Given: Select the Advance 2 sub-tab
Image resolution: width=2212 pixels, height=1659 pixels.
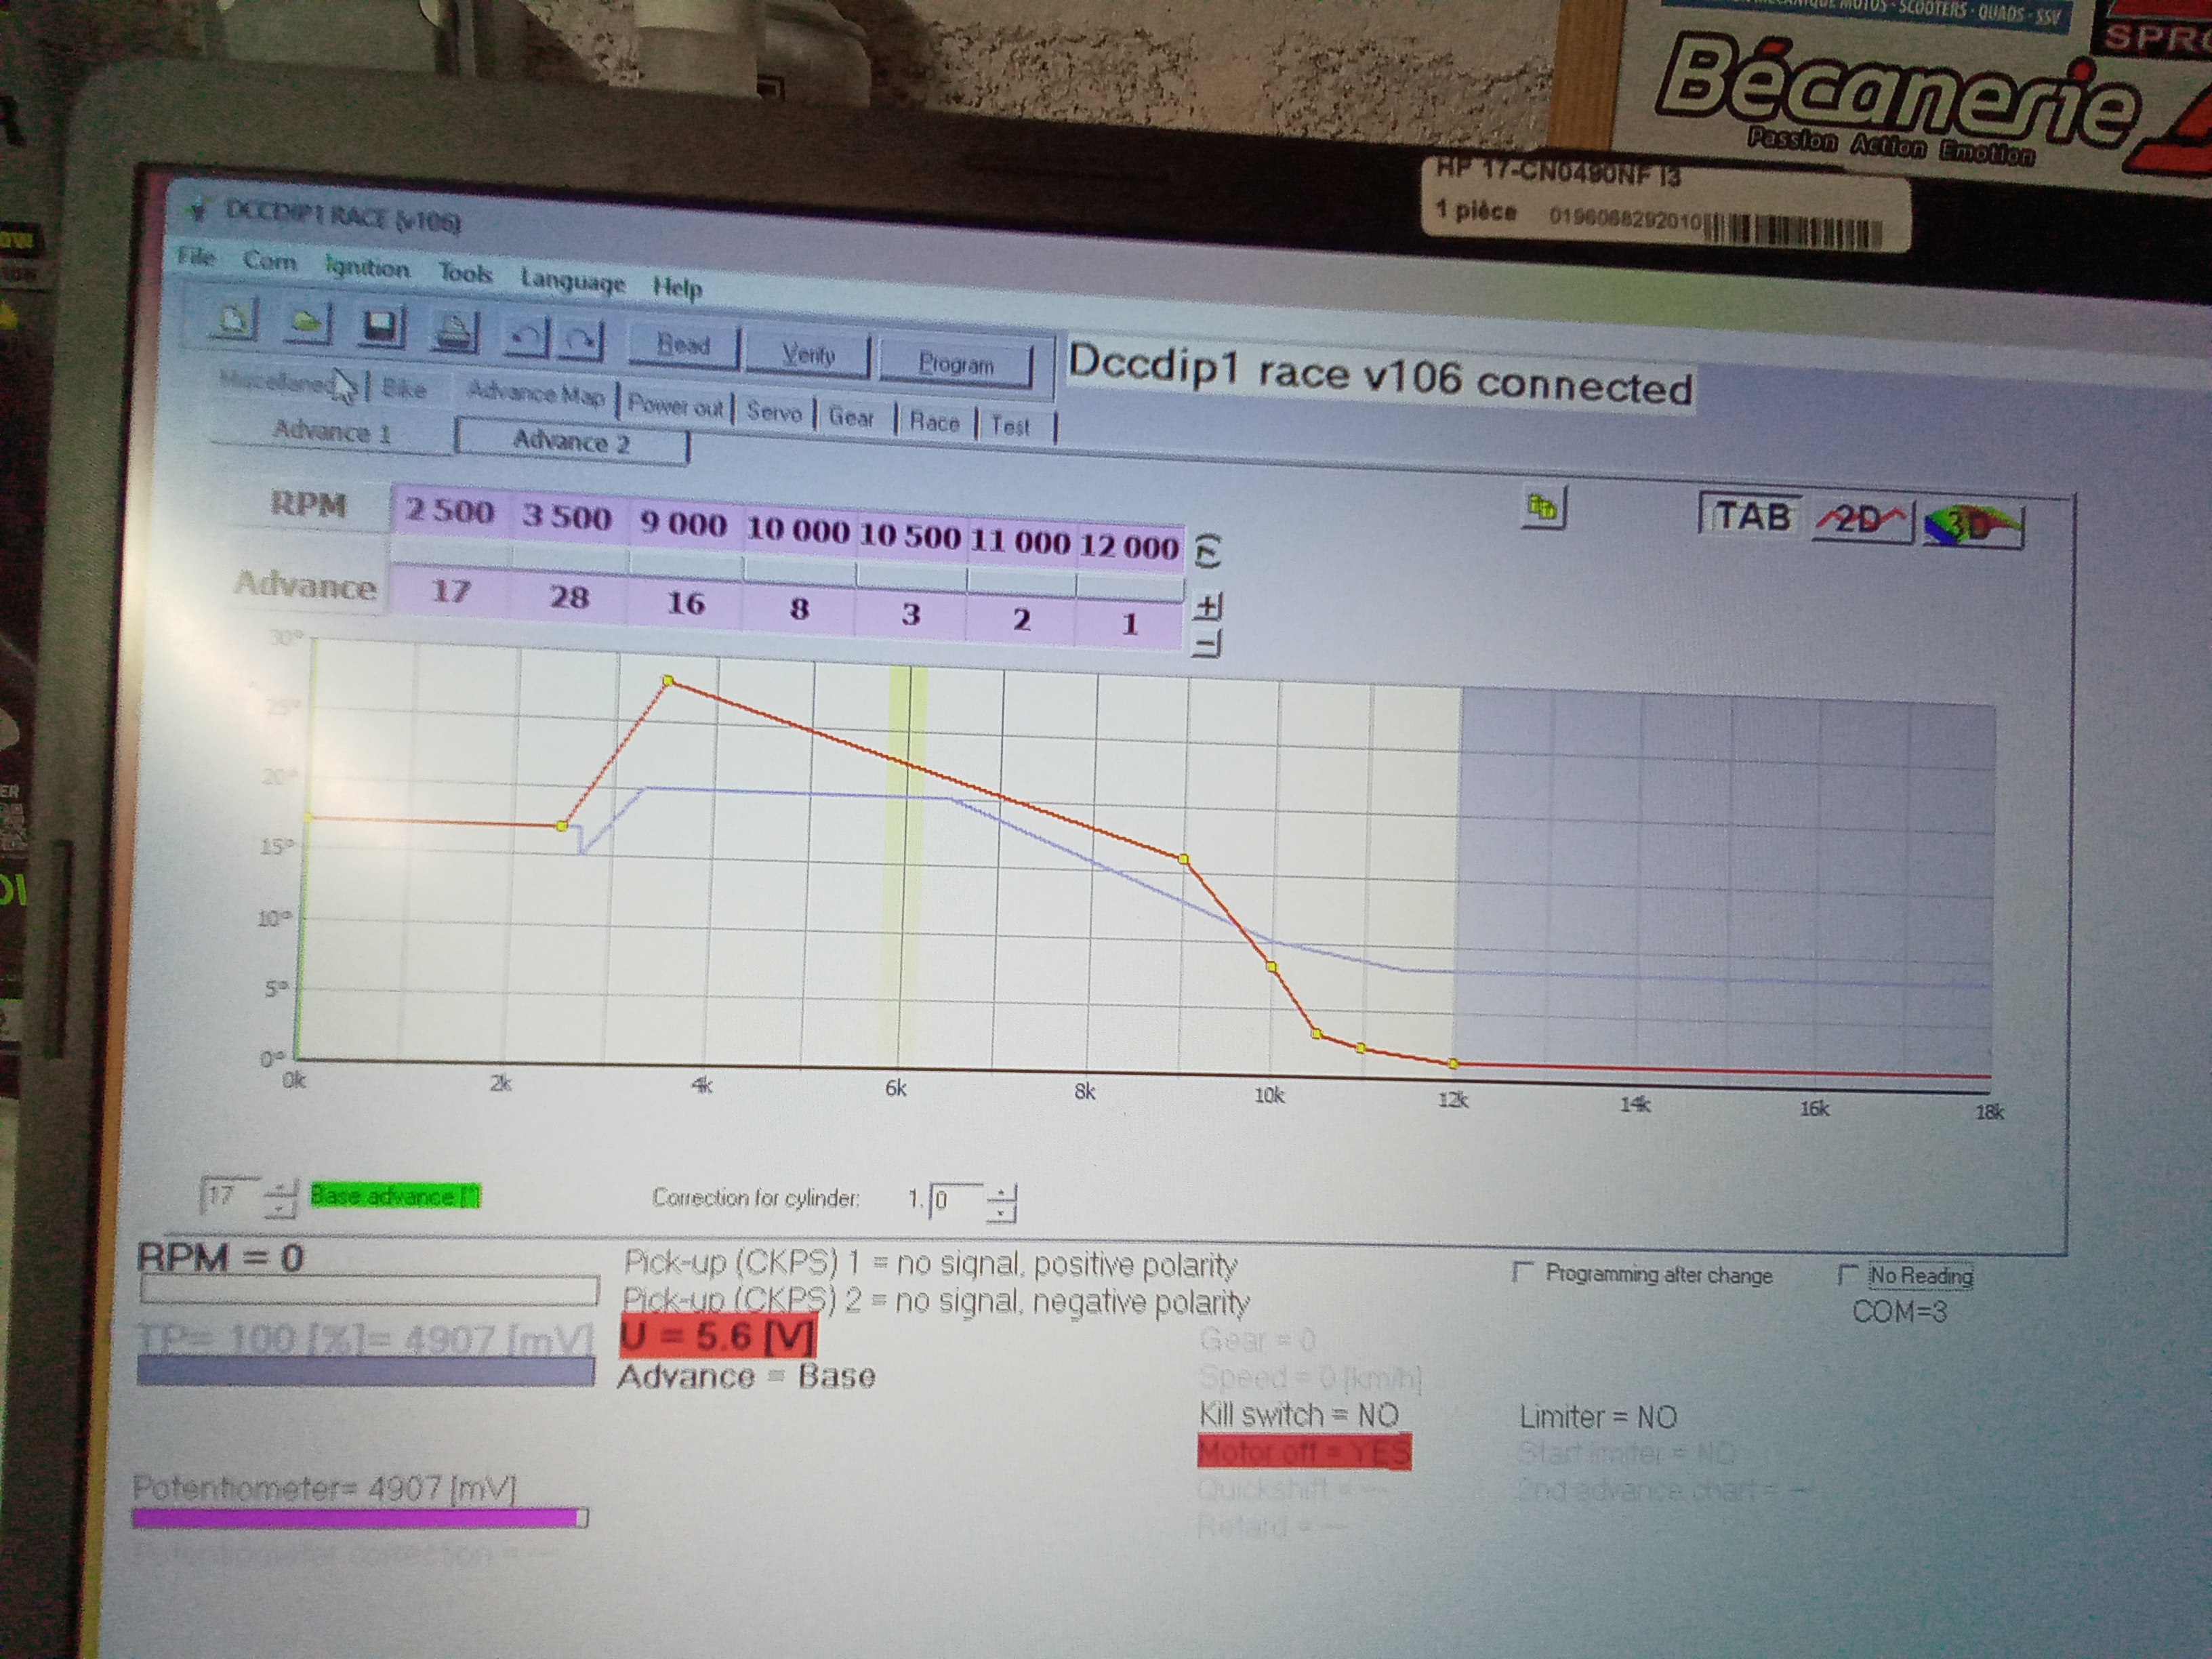Looking at the screenshot, I should tap(571, 442).
